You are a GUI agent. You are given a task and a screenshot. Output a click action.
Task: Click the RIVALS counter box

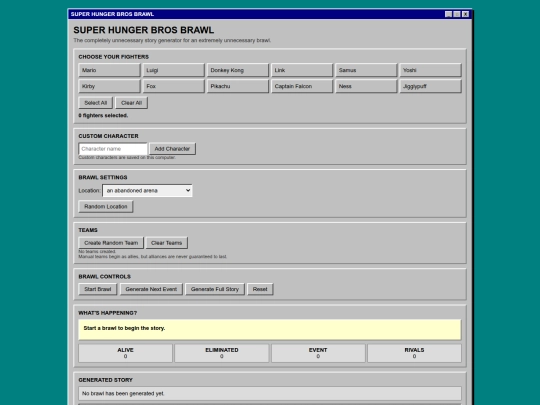point(414,353)
